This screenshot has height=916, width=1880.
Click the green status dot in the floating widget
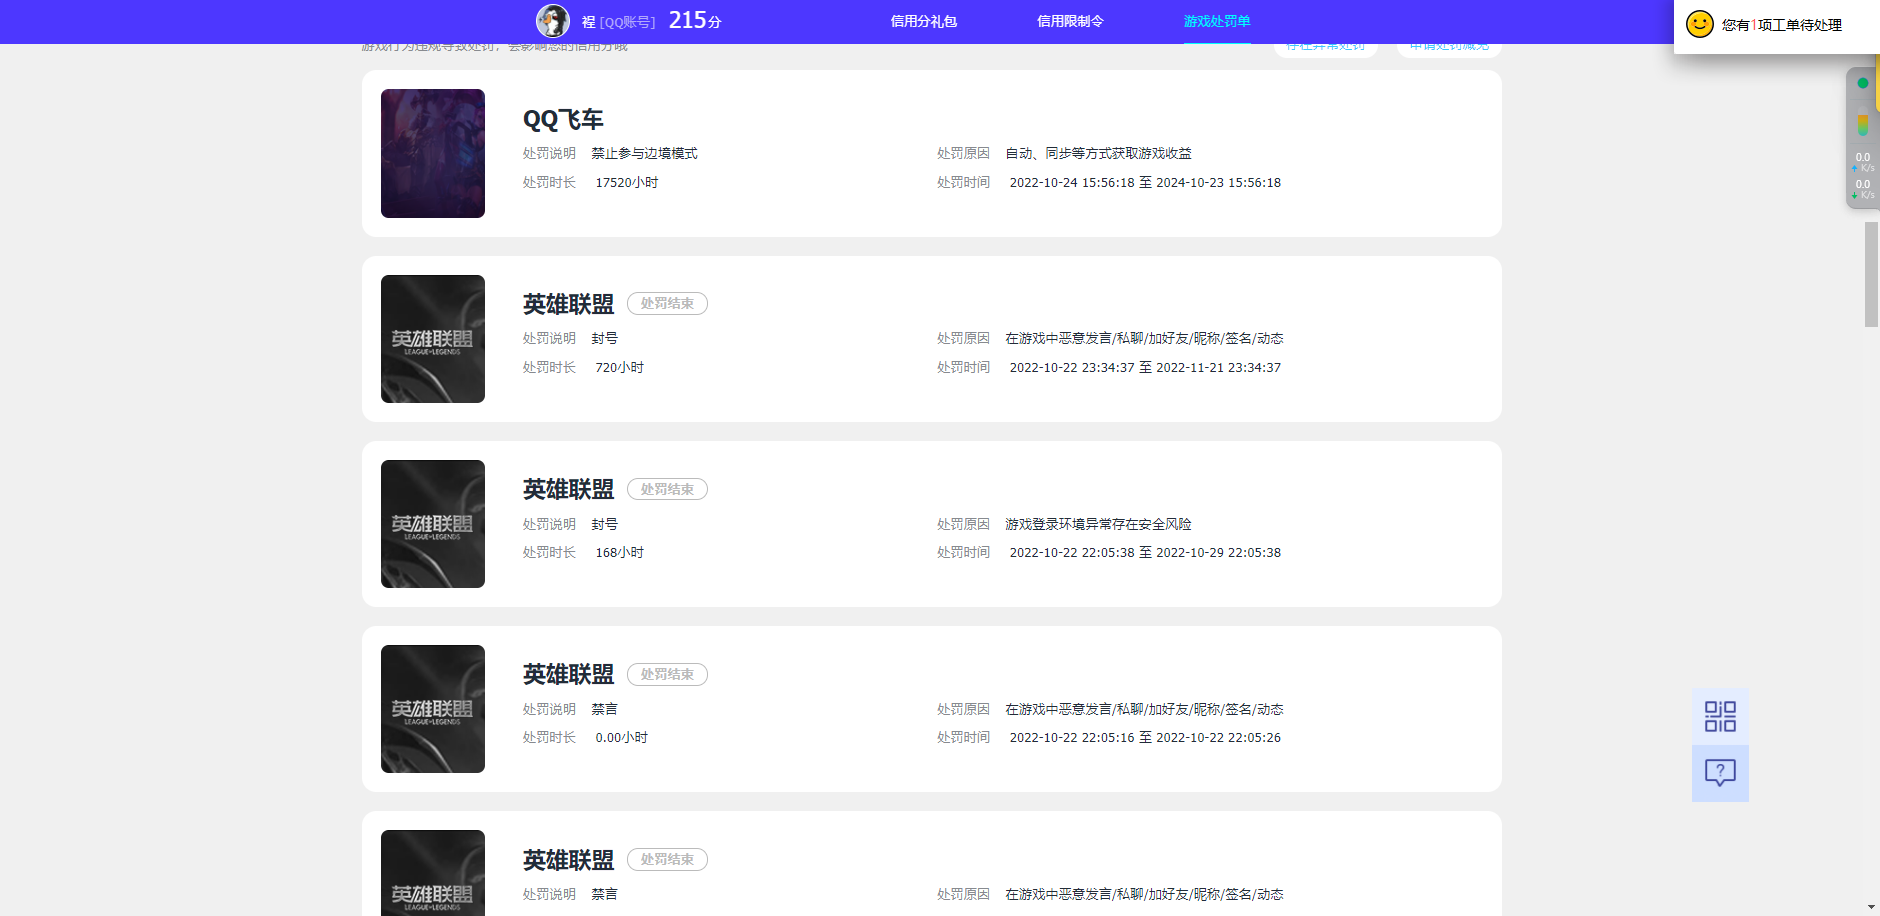[x=1862, y=83]
